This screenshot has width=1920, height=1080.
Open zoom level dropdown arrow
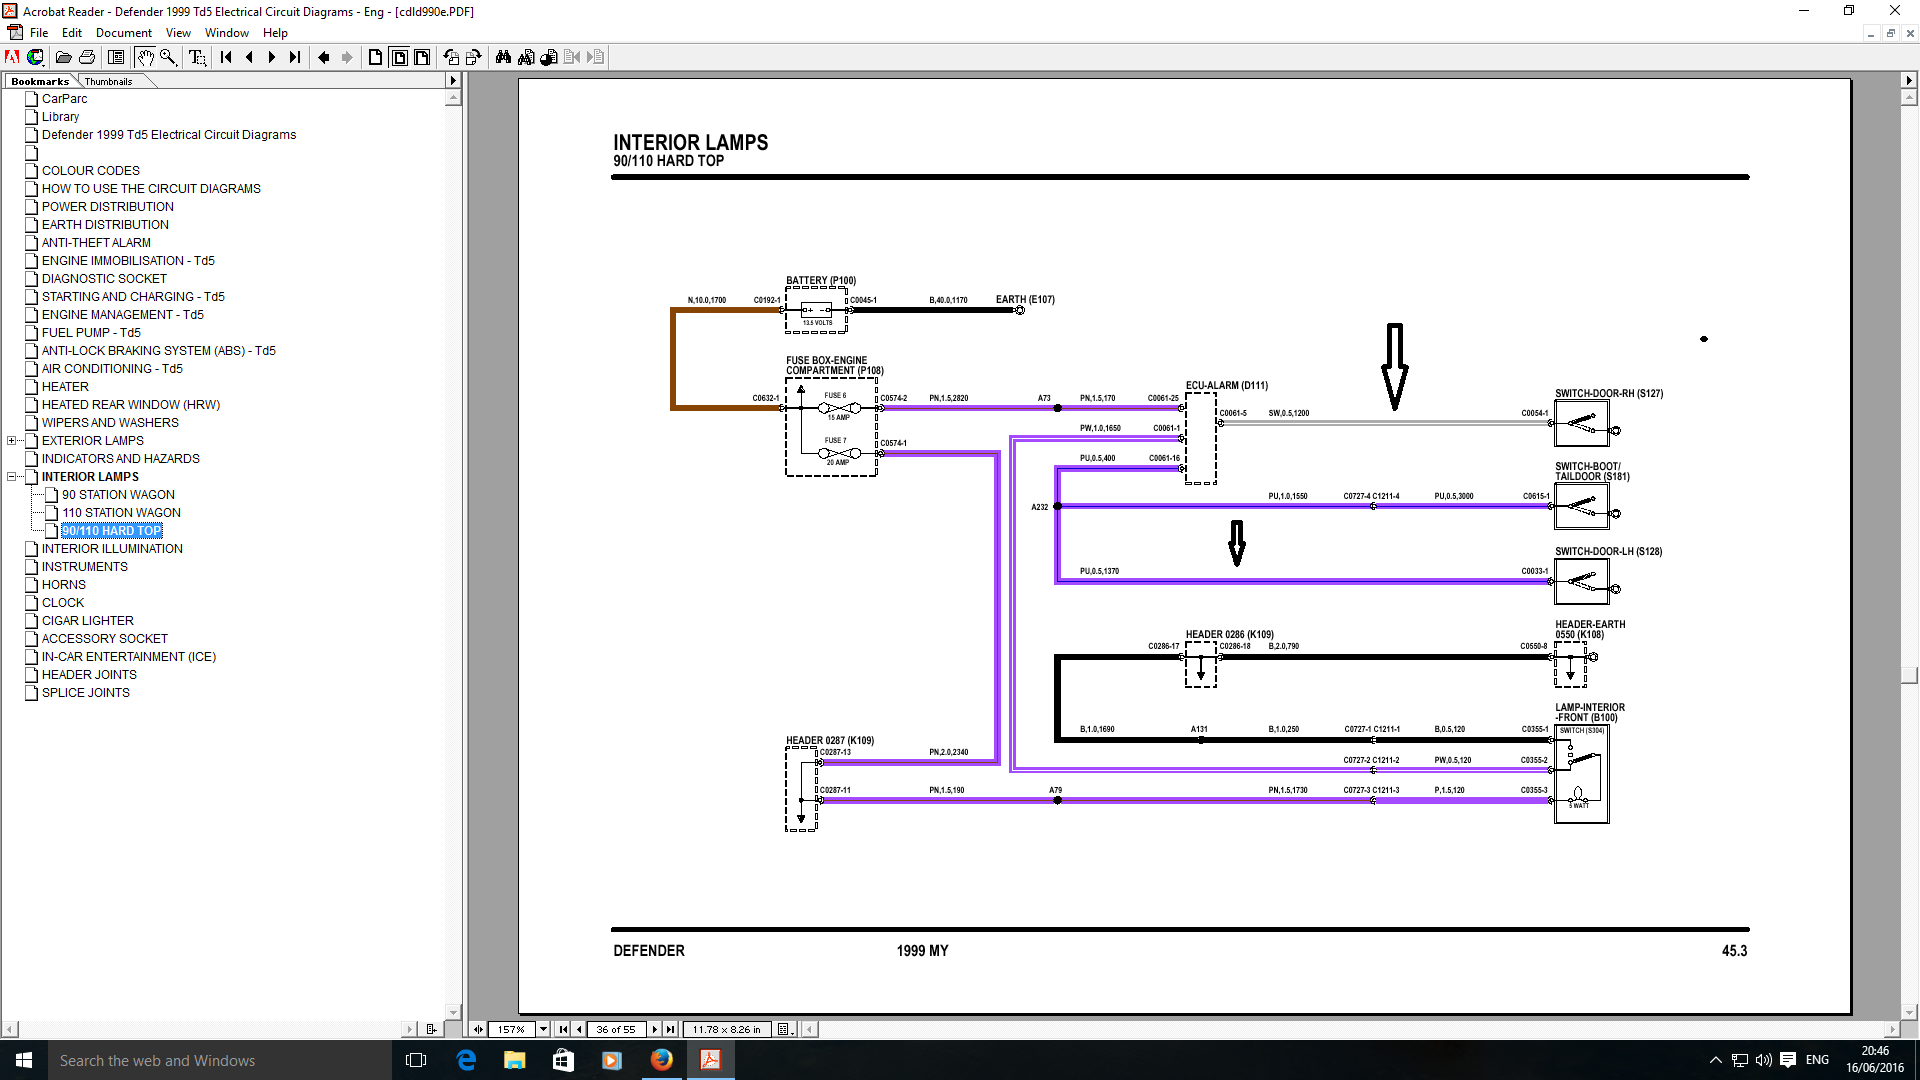(x=543, y=1029)
